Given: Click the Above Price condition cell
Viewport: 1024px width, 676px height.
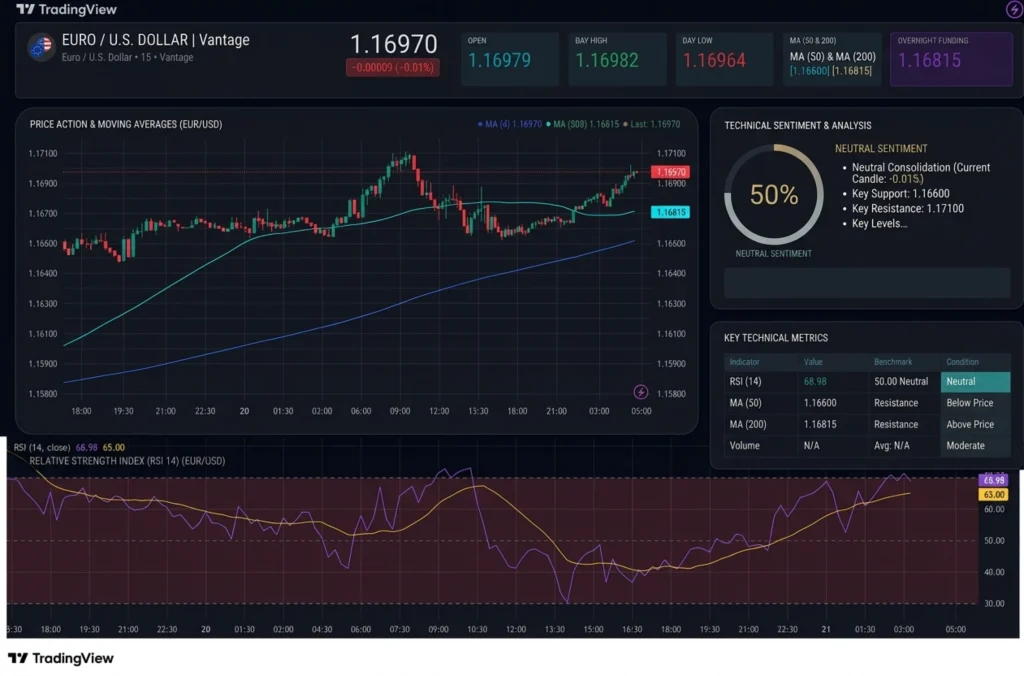Looking at the screenshot, I should 970,425.
